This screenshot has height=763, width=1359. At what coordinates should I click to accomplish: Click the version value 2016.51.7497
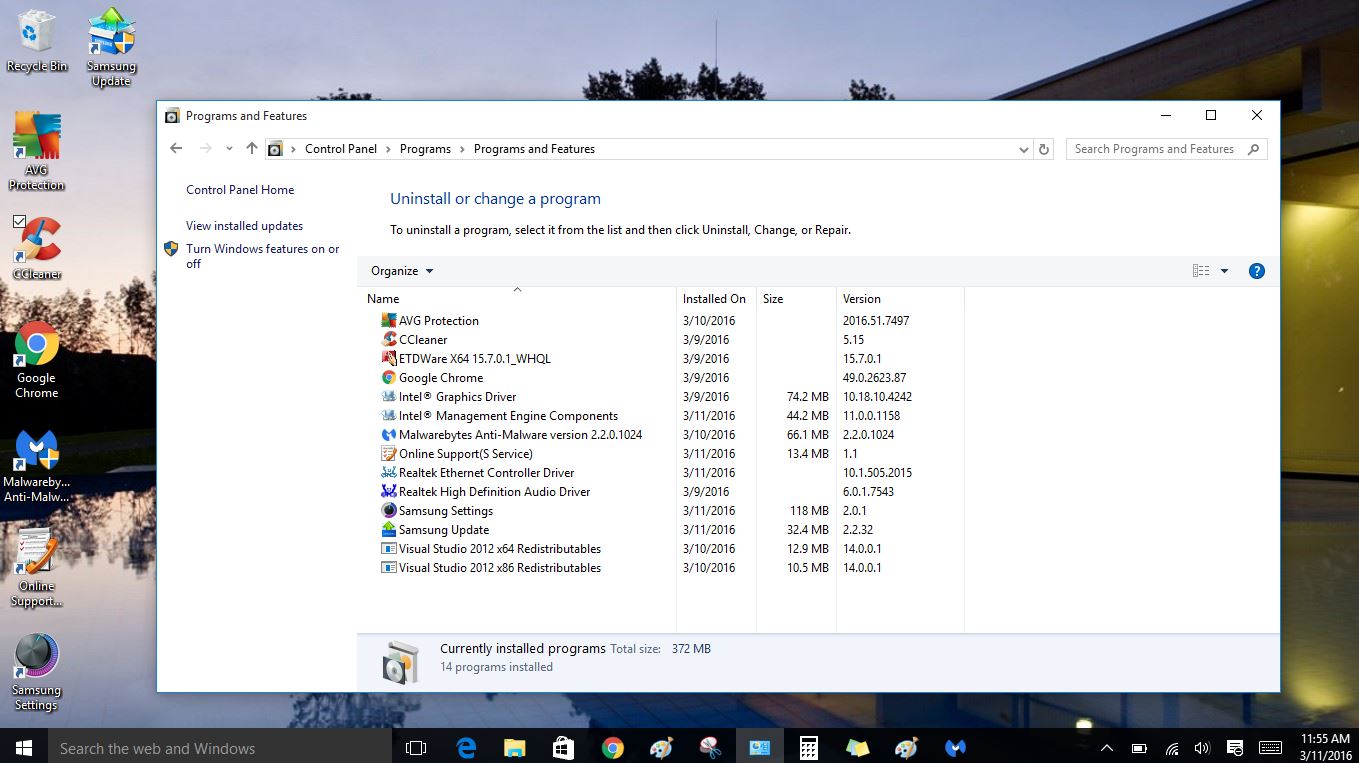[x=876, y=320]
